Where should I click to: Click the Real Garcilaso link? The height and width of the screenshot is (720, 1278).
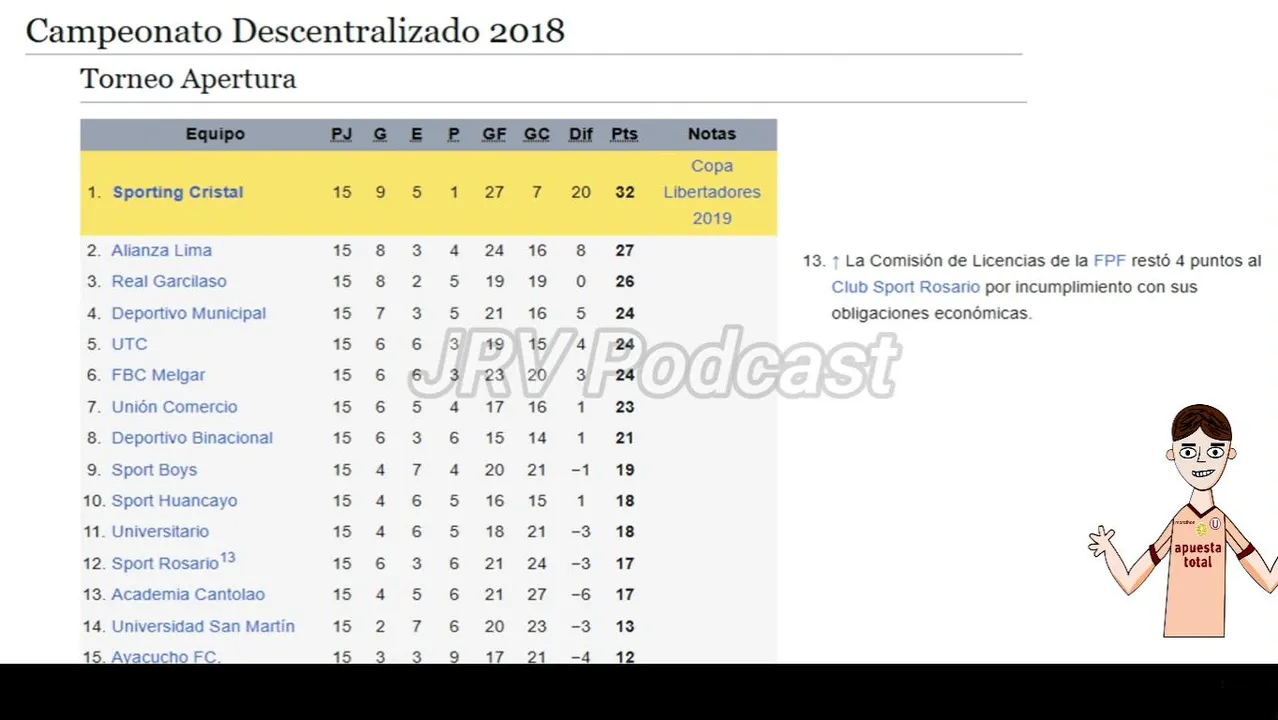pyautogui.click(x=168, y=281)
